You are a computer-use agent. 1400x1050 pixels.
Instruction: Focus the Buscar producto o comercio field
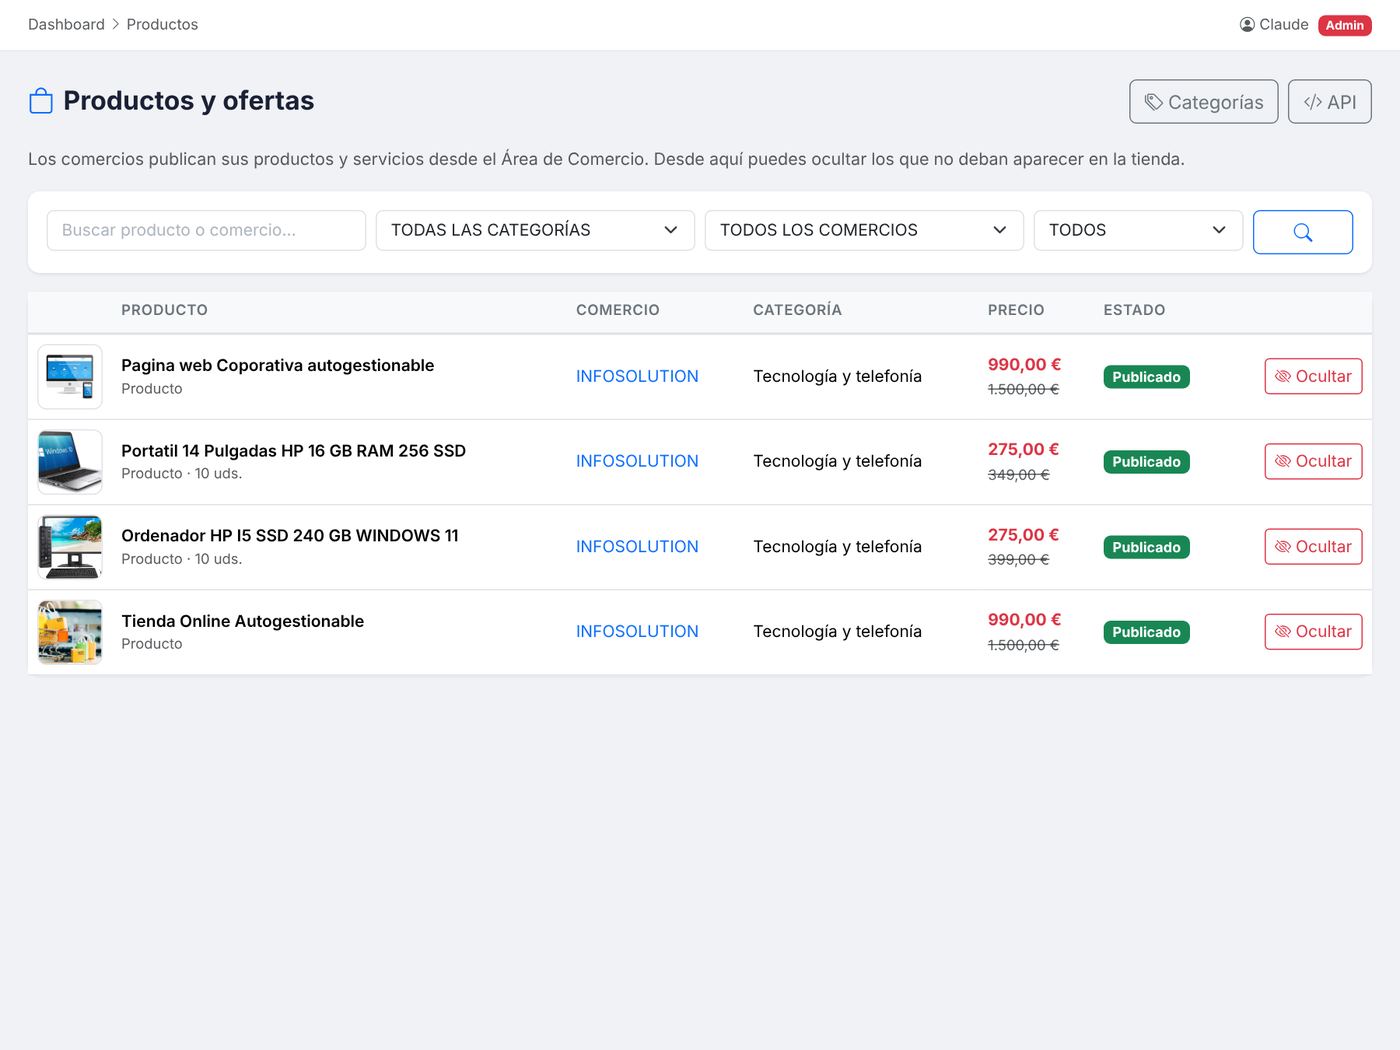[206, 230]
